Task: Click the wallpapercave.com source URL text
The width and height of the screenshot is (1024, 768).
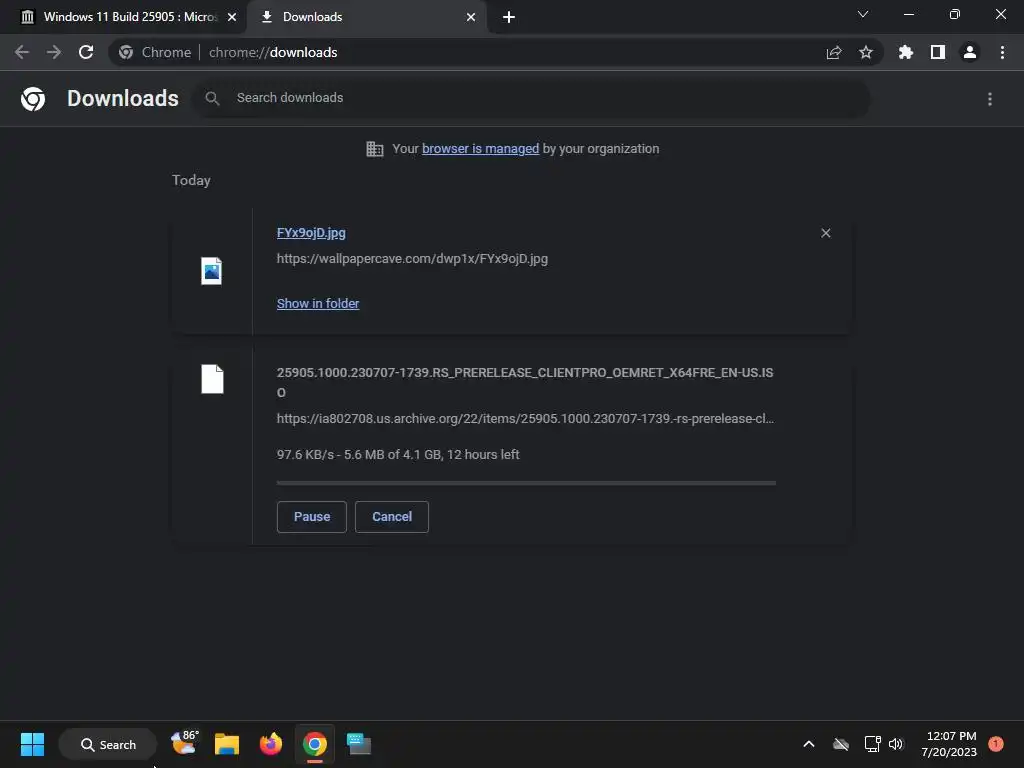Action: point(412,259)
